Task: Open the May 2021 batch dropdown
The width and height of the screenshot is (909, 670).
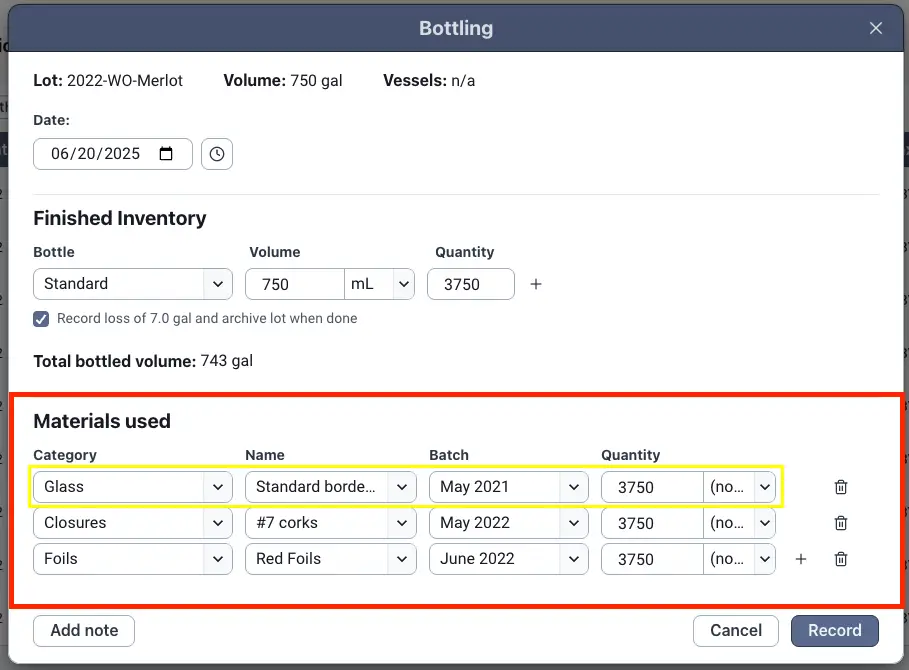Action: point(508,487)
